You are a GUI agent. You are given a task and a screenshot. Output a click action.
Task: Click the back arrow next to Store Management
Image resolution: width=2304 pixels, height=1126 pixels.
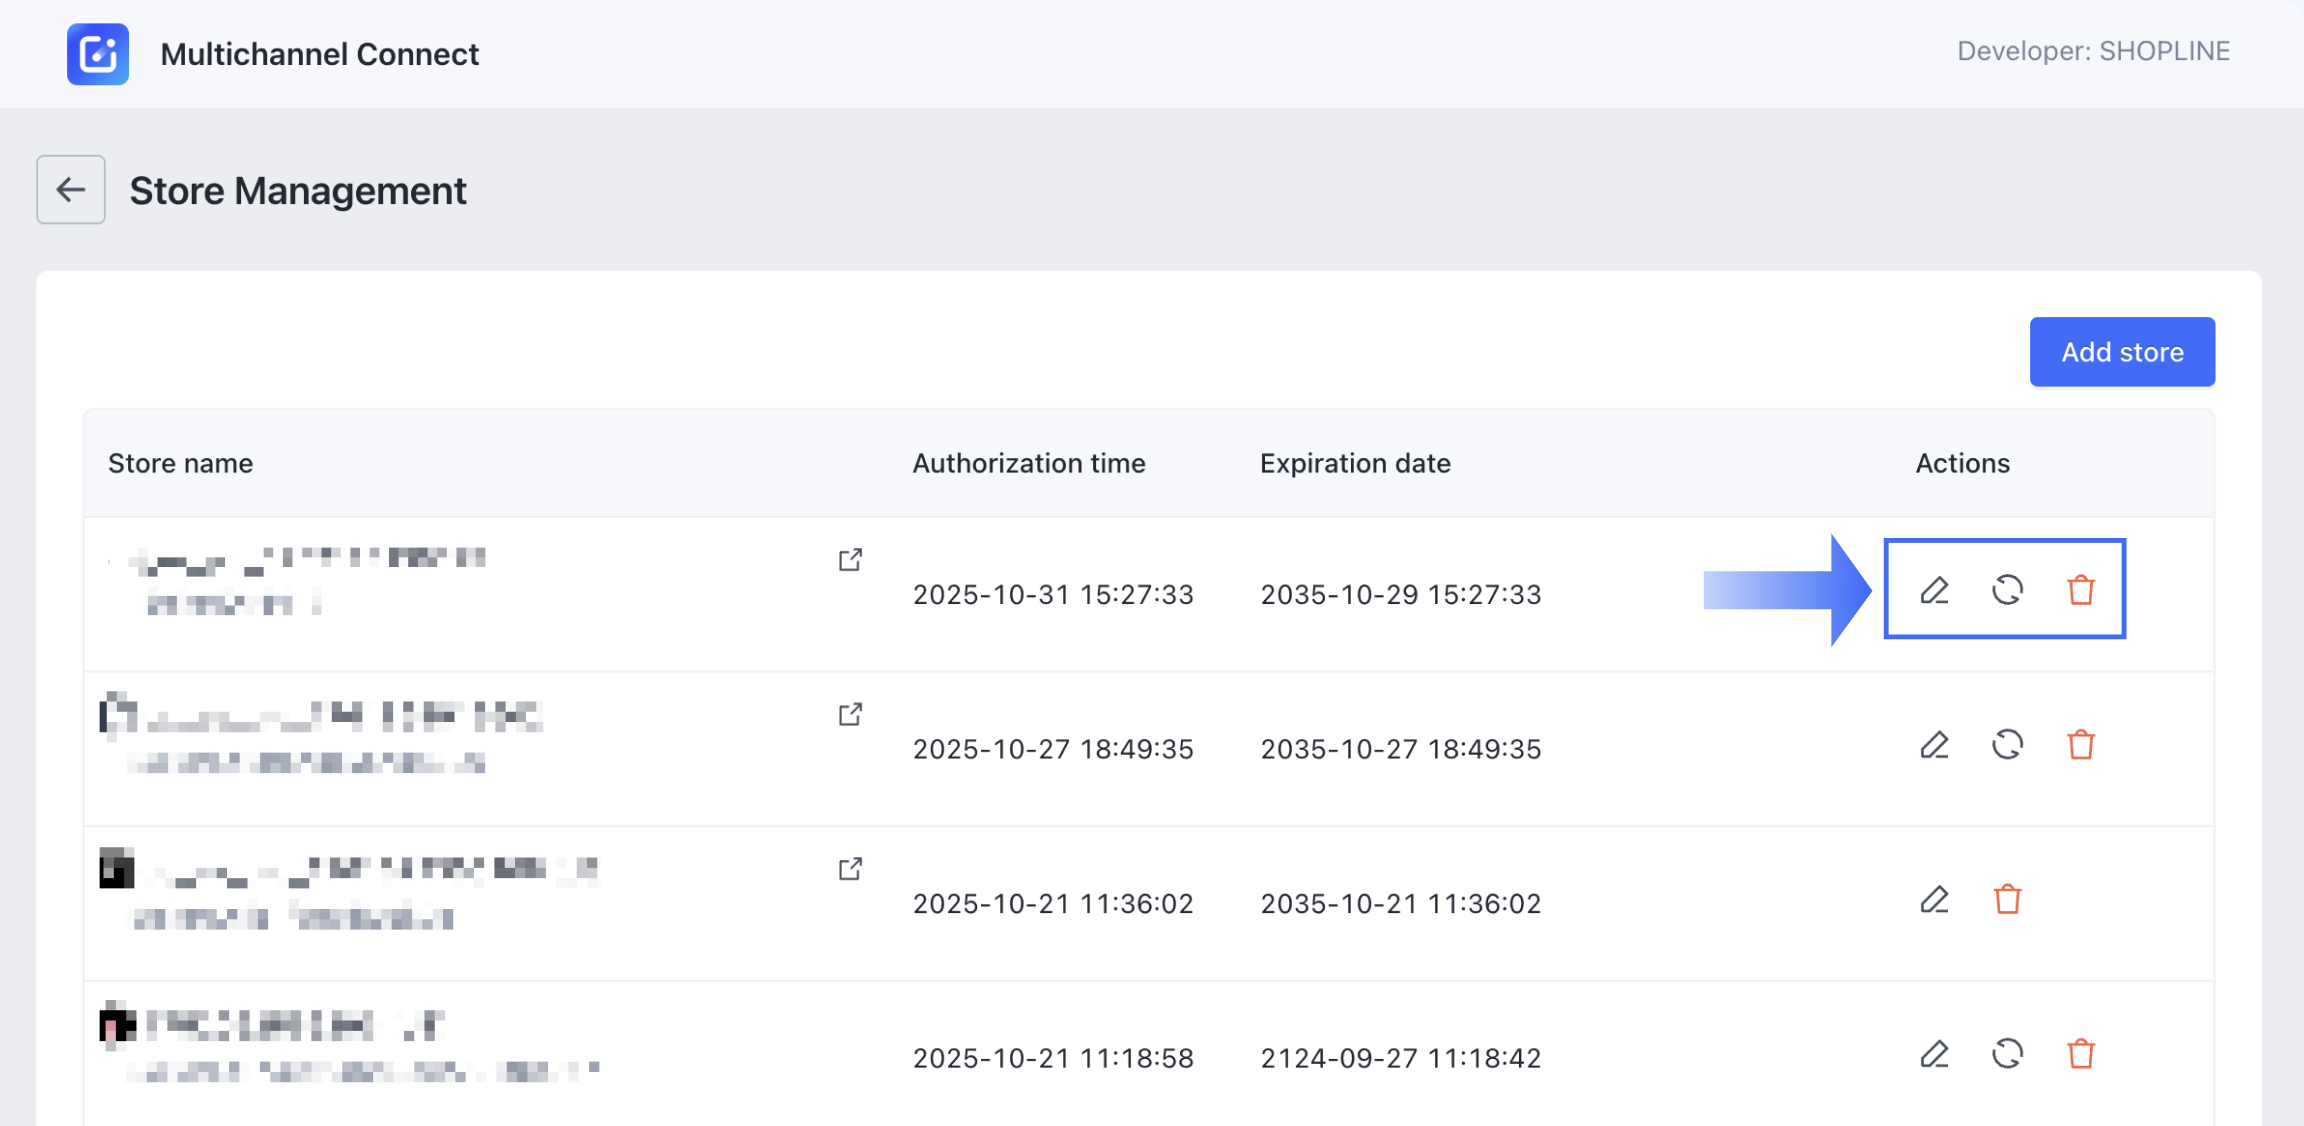(70, 189)
